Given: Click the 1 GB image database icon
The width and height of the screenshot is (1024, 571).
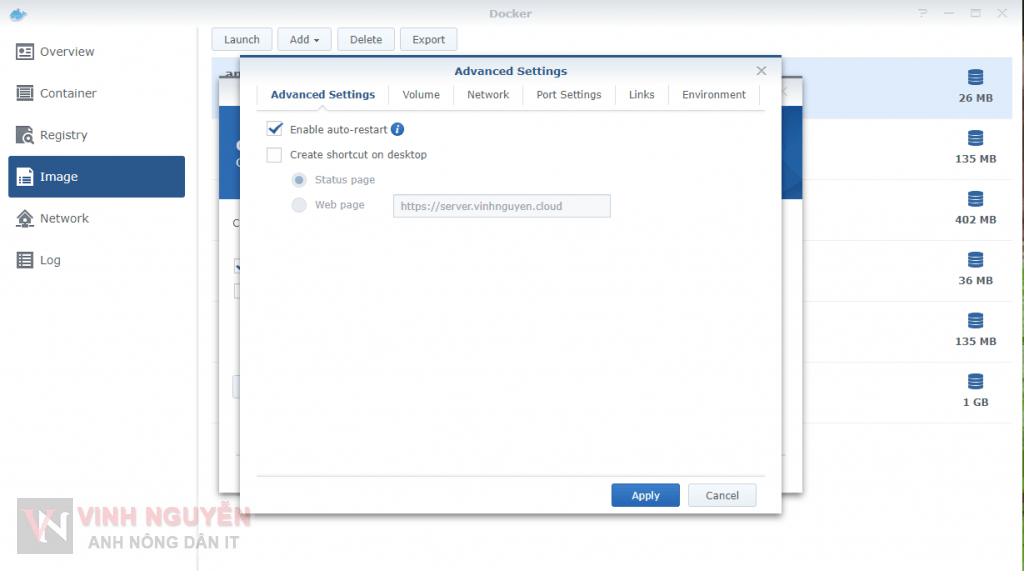Looking at the screenshot, I should tap(975, 381).
